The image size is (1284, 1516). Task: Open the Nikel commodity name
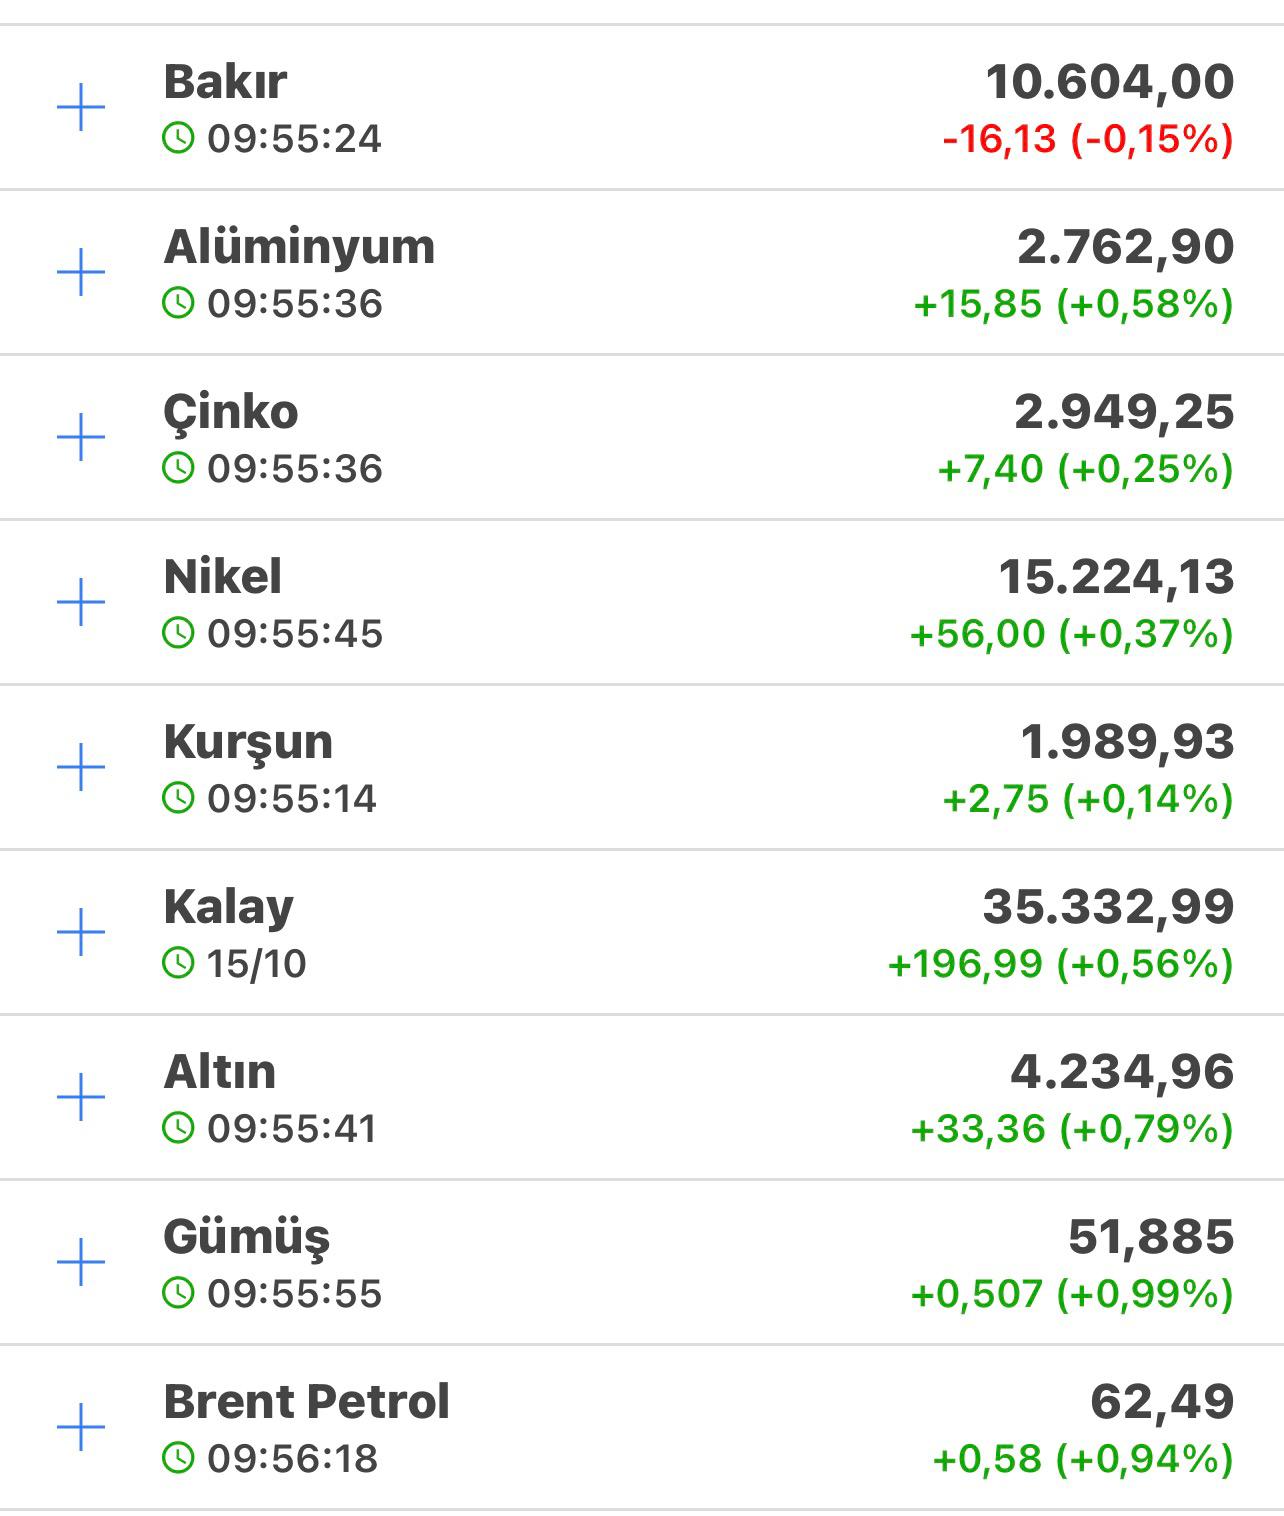[x=223, y=576]
